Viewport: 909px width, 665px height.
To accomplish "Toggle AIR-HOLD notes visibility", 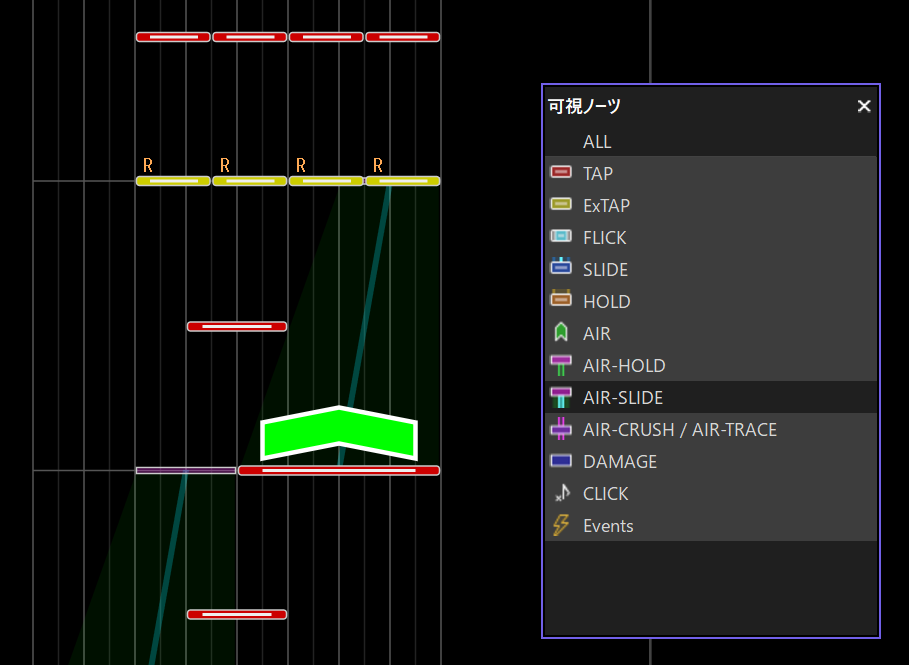I will coord(711,365).
